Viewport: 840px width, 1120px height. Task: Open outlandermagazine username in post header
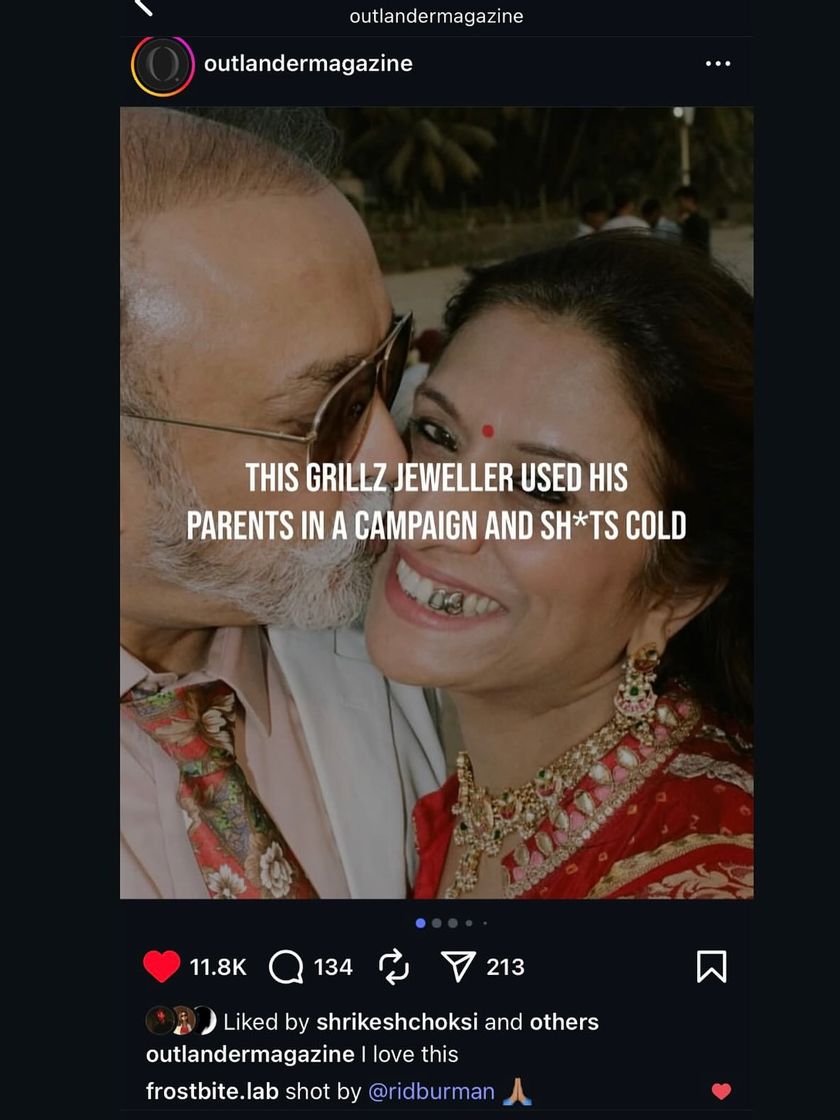(x=308, y=64)
